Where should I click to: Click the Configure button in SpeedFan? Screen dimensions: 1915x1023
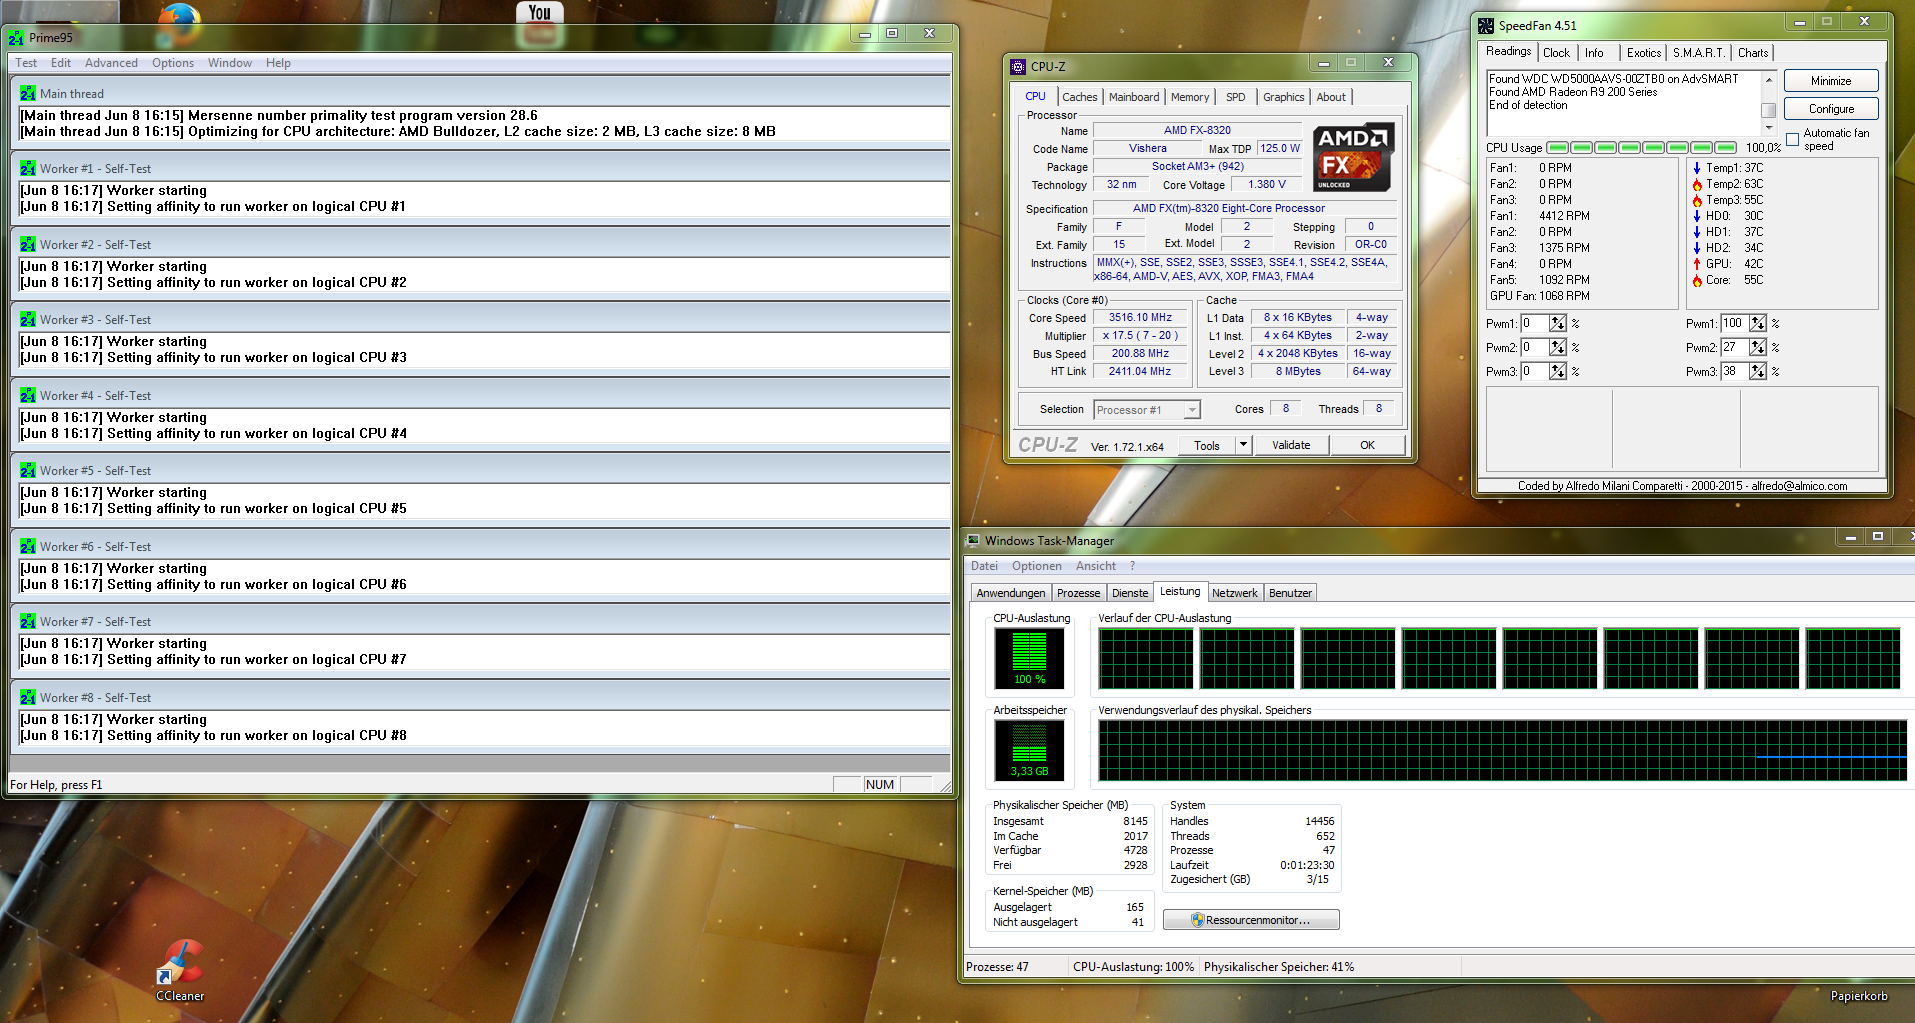1831,109
